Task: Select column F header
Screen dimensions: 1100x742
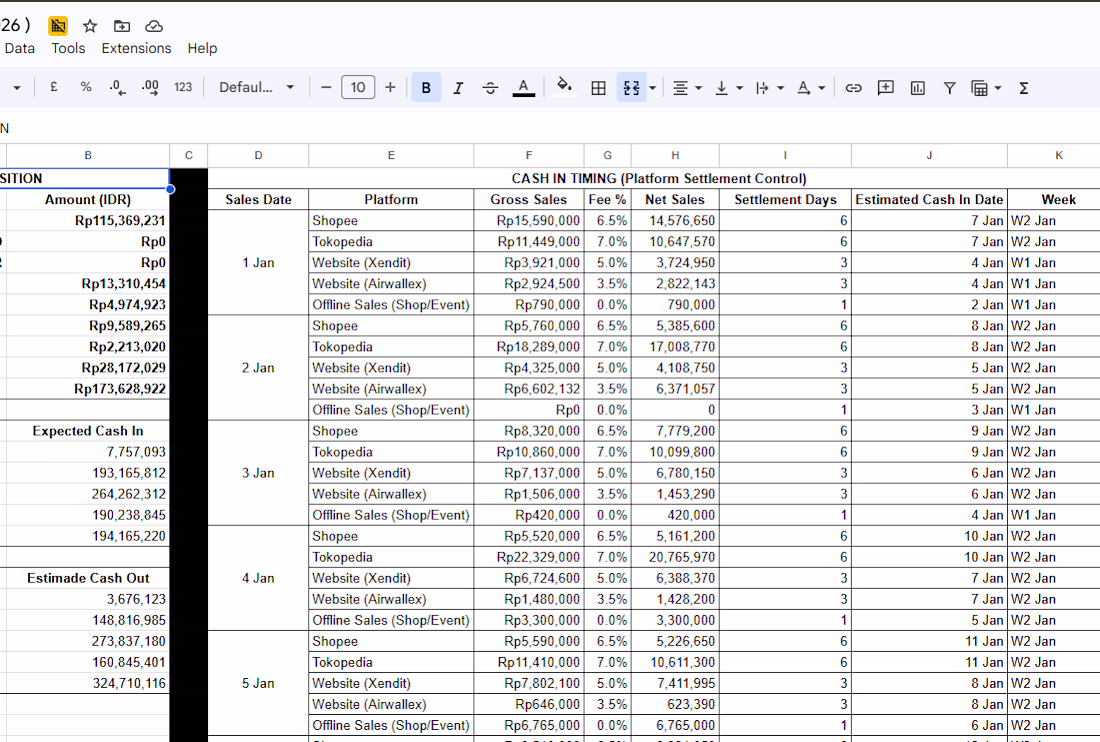Action: (x=529, y=155)
